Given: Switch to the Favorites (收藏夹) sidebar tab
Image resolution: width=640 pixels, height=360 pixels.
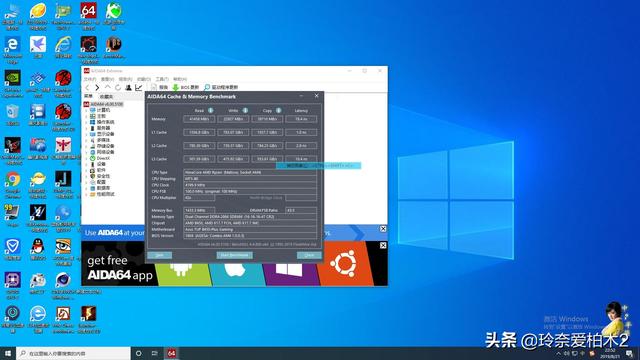Looking at the screenshot, I should [x=107, y=96].
